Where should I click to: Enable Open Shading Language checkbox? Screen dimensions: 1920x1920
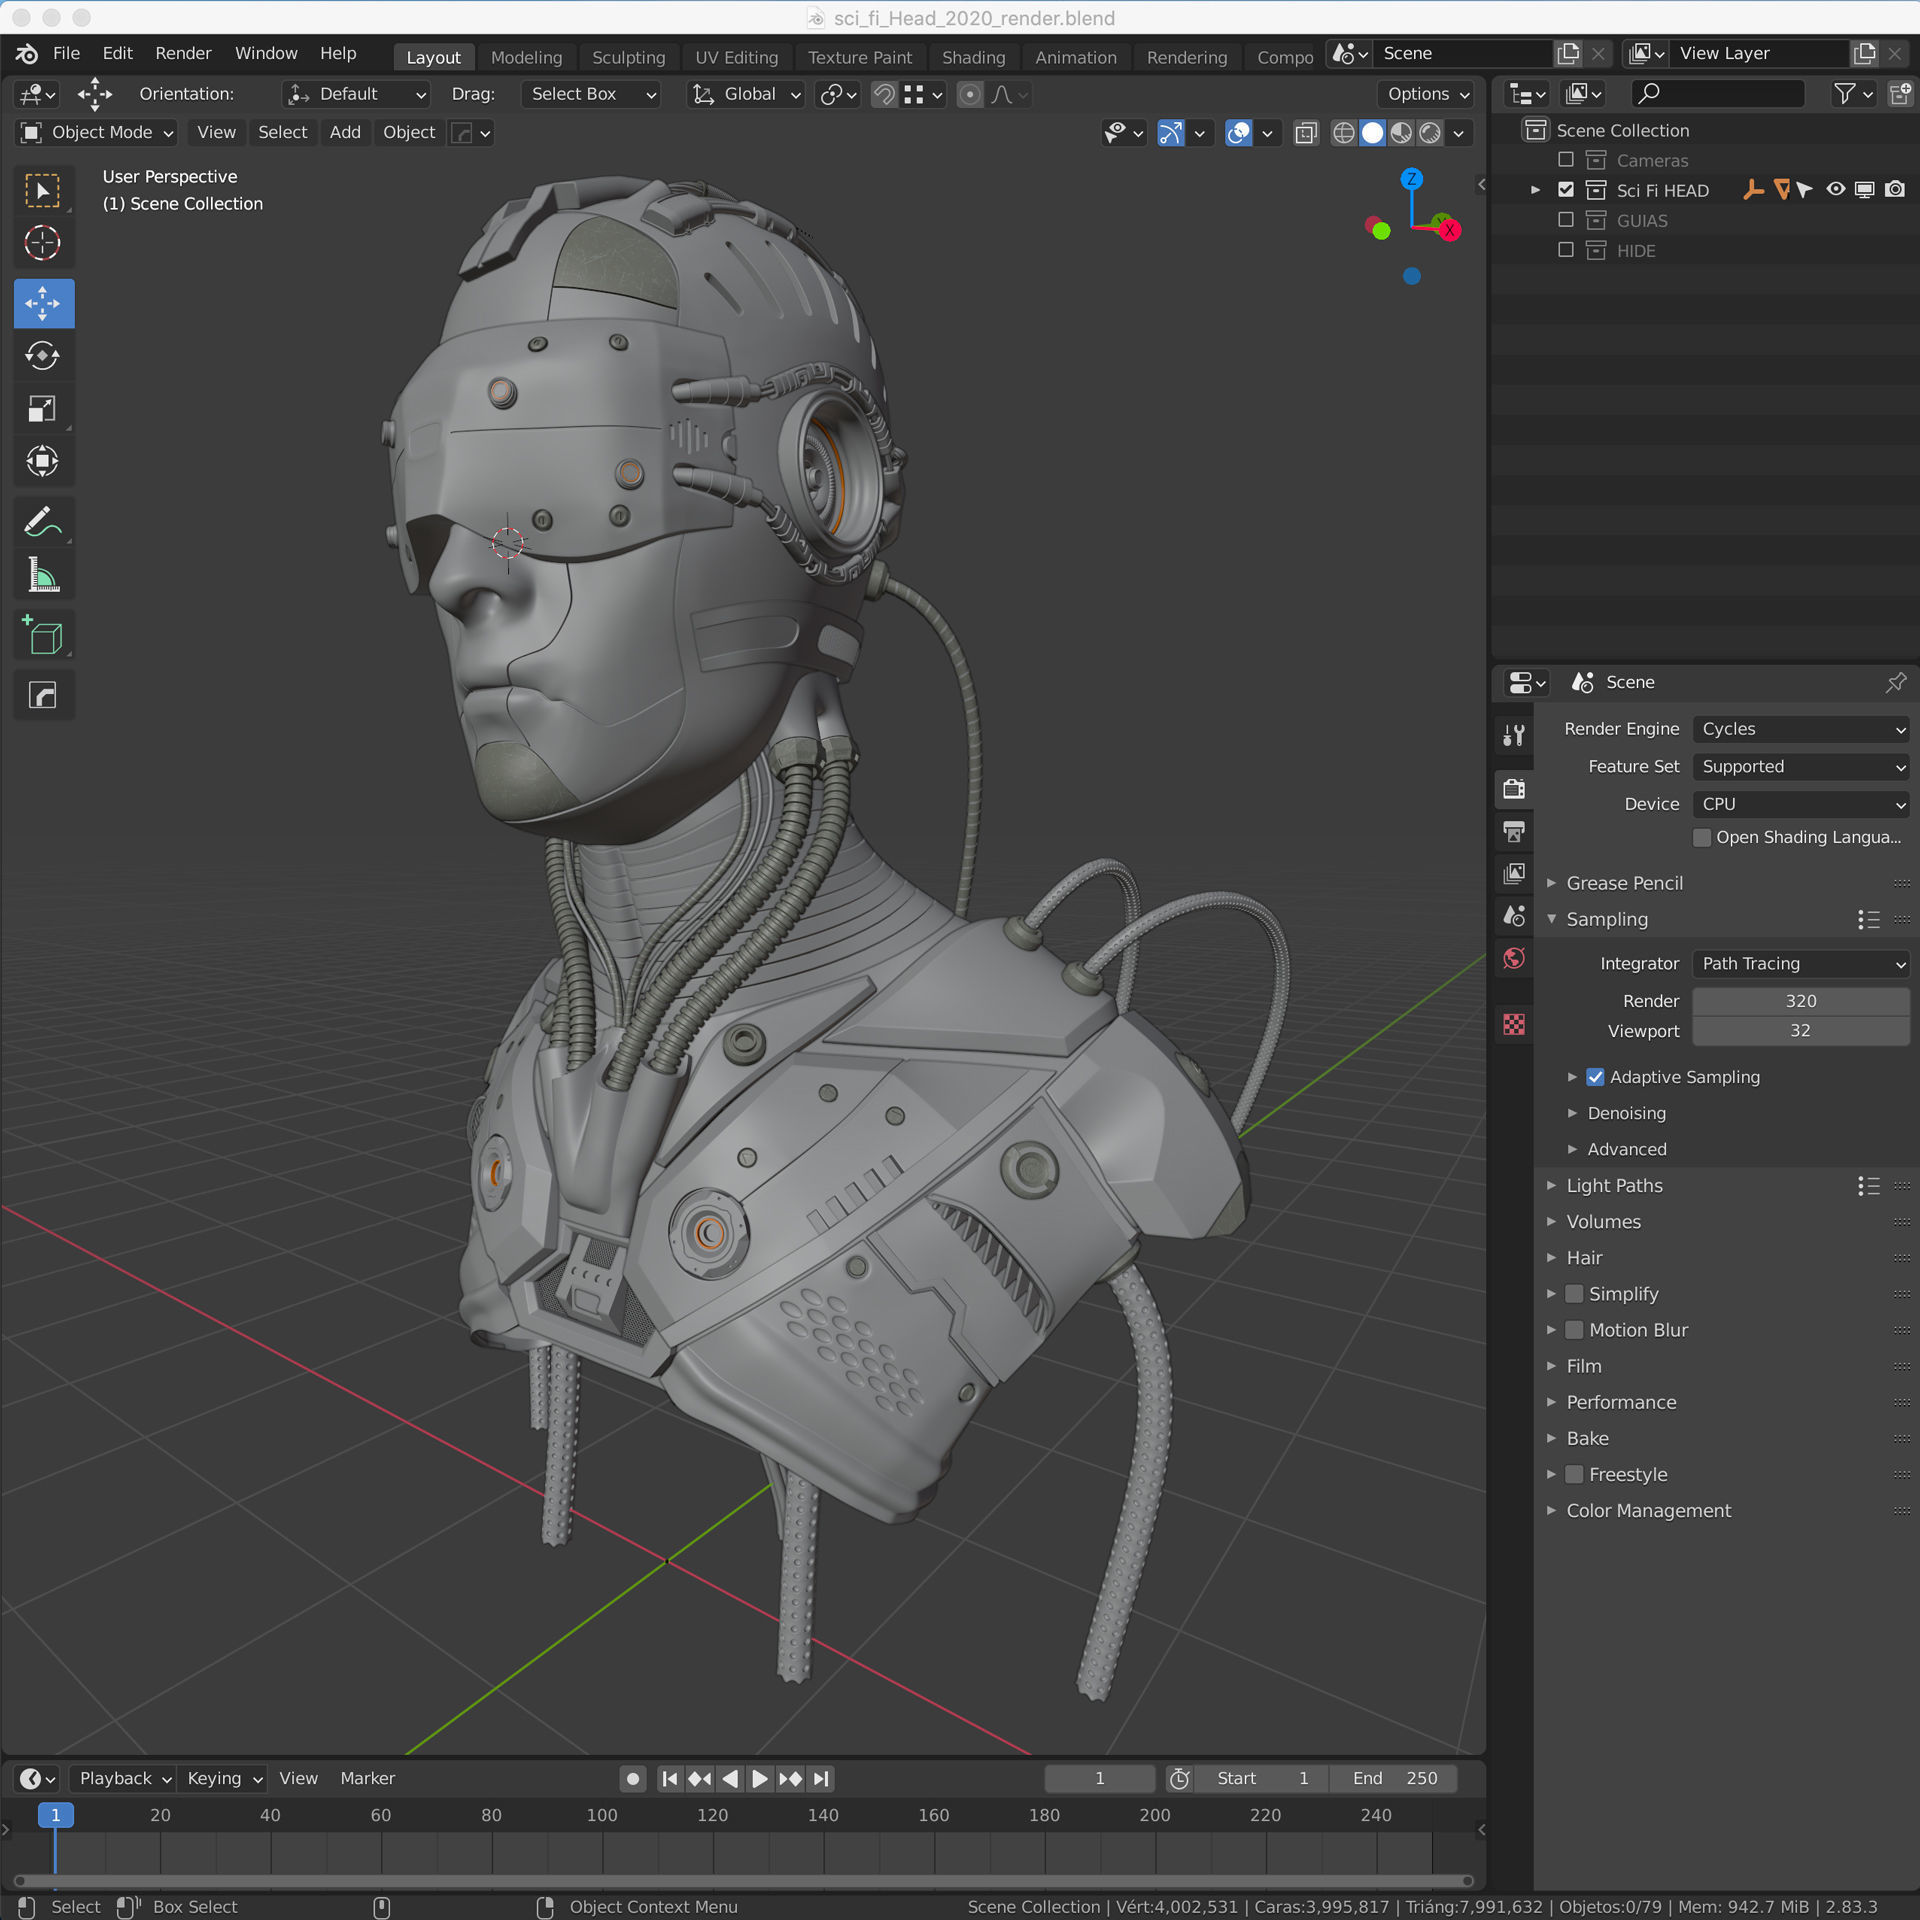(x=1702, y=837)
